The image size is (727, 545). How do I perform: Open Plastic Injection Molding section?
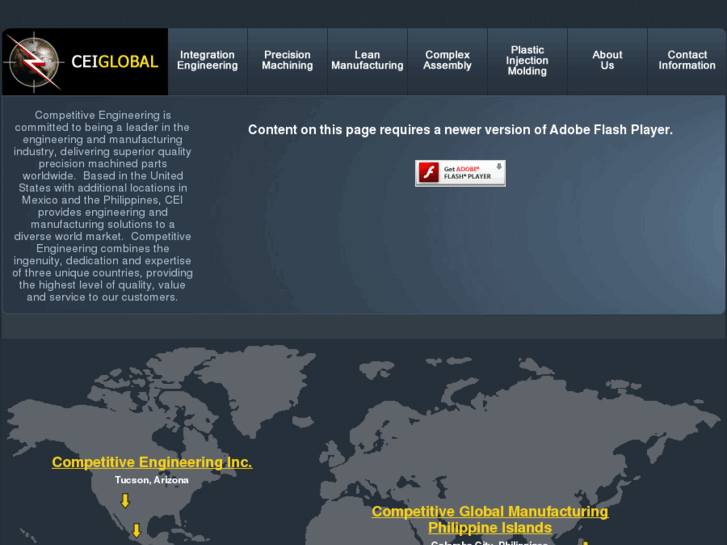[527, 60]
